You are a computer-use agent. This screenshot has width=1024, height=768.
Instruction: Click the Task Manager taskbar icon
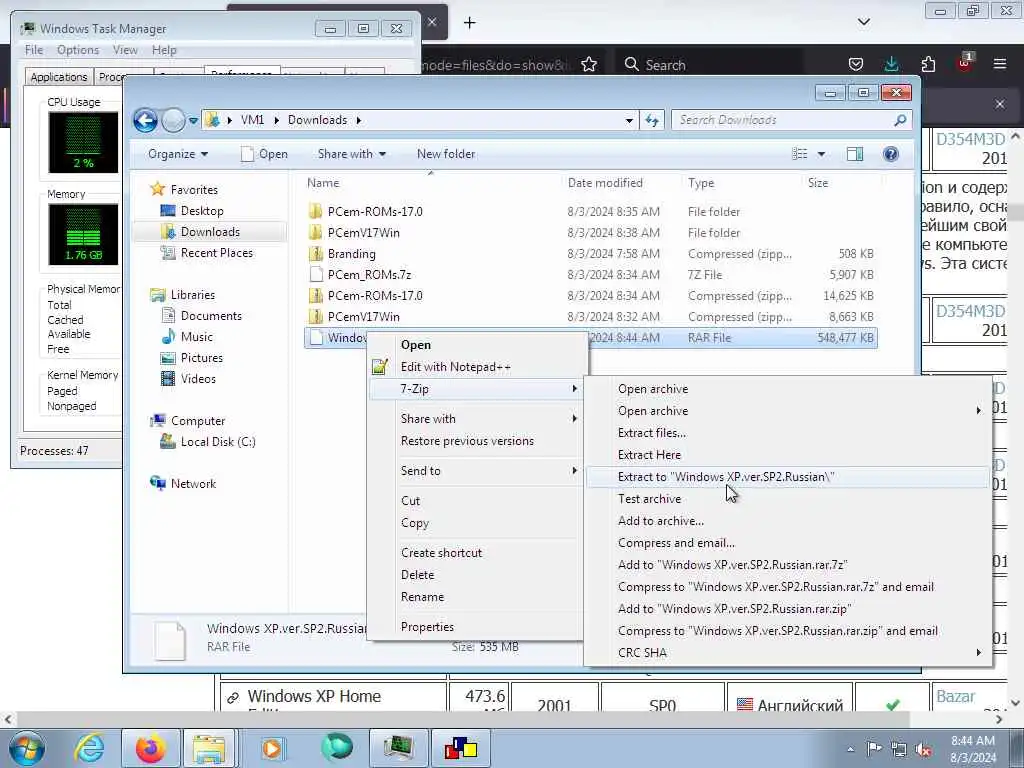tap(398, 748)
